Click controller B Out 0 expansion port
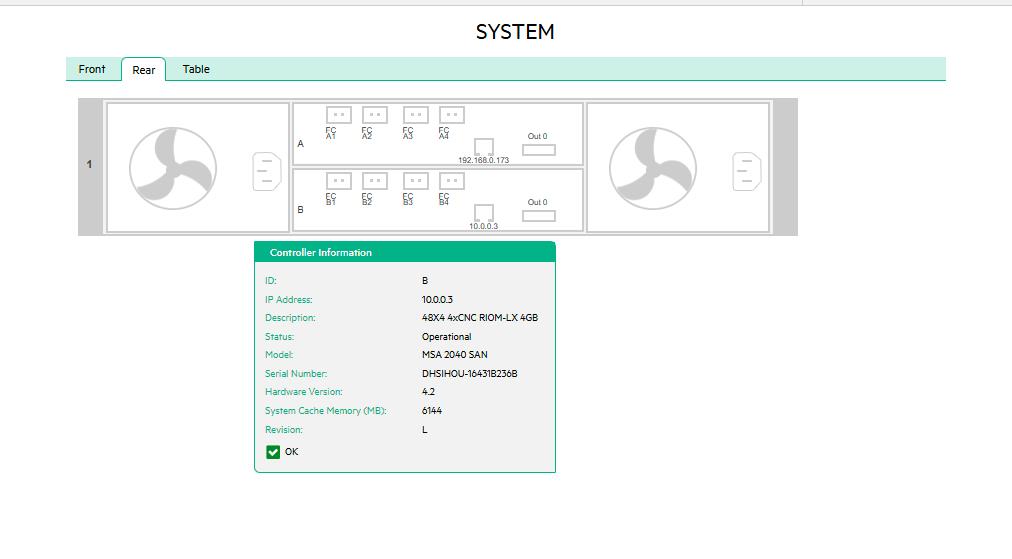 [x=539, y=216]
